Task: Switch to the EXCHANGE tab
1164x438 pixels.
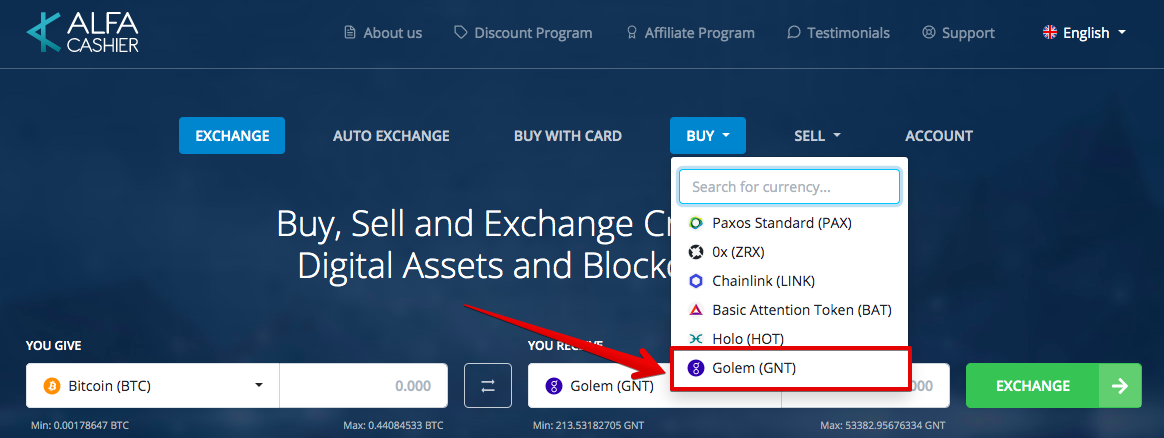Action: pyautogui.click(x=232, y=136)
